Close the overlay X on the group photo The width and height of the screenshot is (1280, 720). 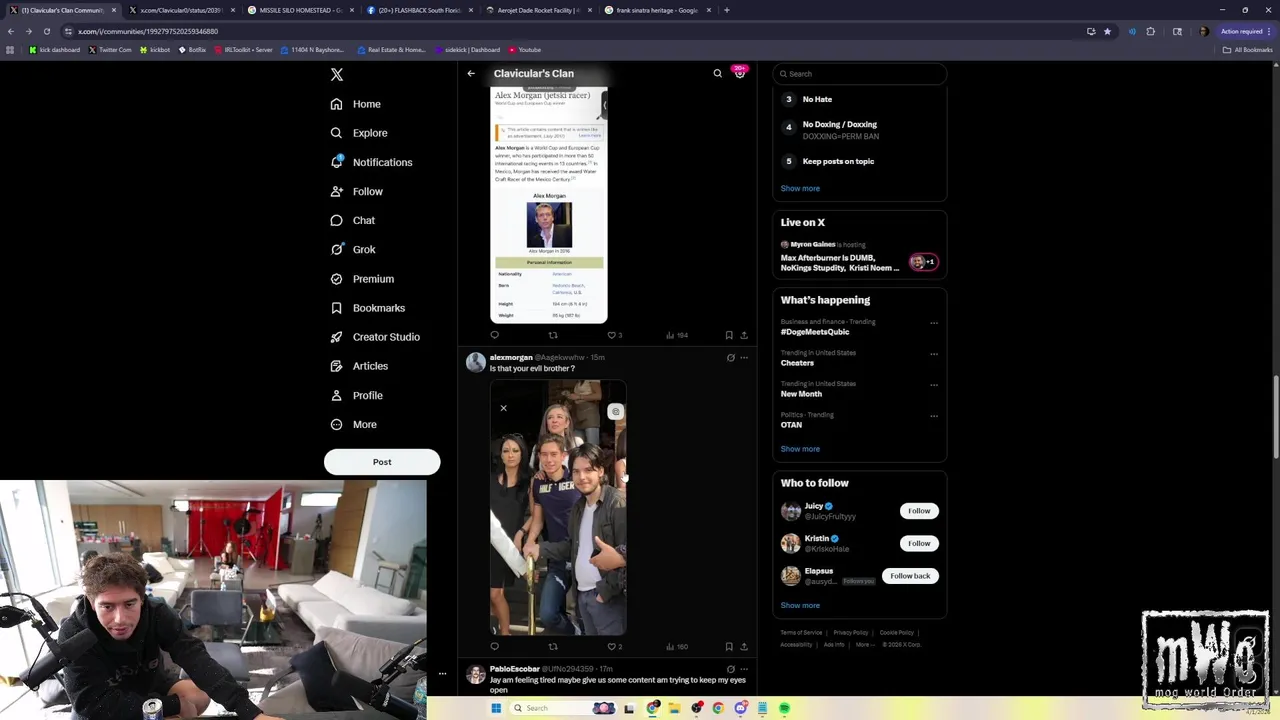coord(503,408)
